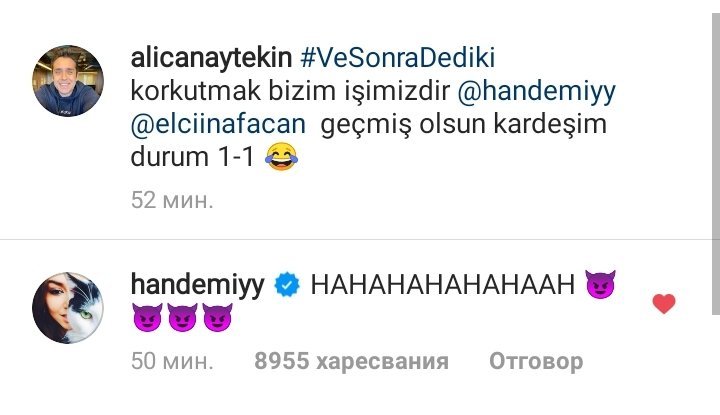720x415 pixels.
Task: Click the alicanaytekin username
Action: (x=211, y=58)
